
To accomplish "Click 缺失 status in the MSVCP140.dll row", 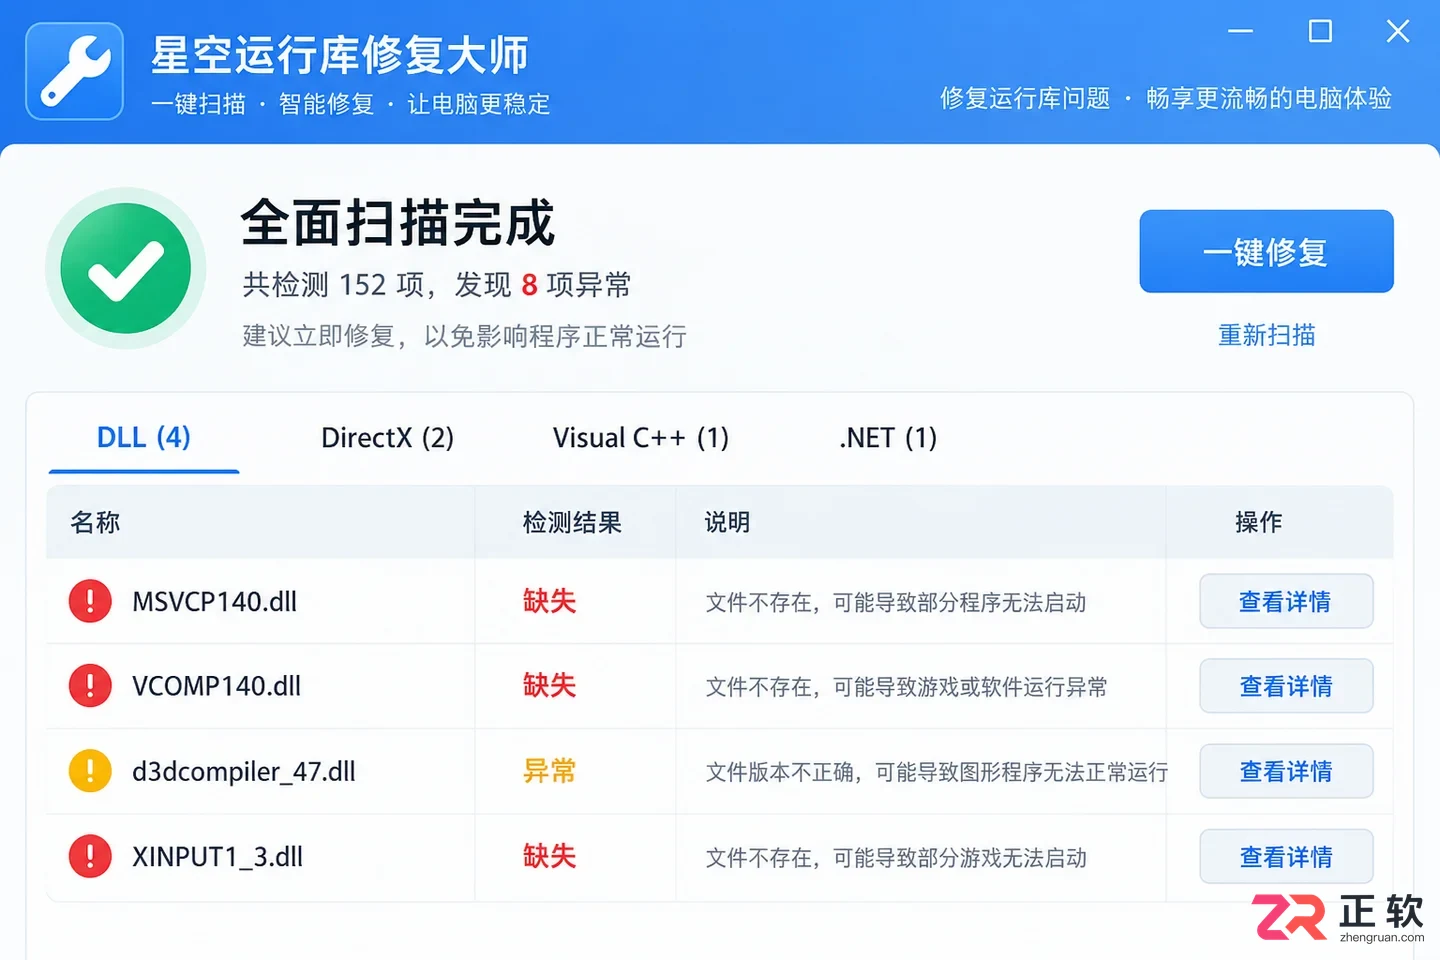I will tap(549, 601).
